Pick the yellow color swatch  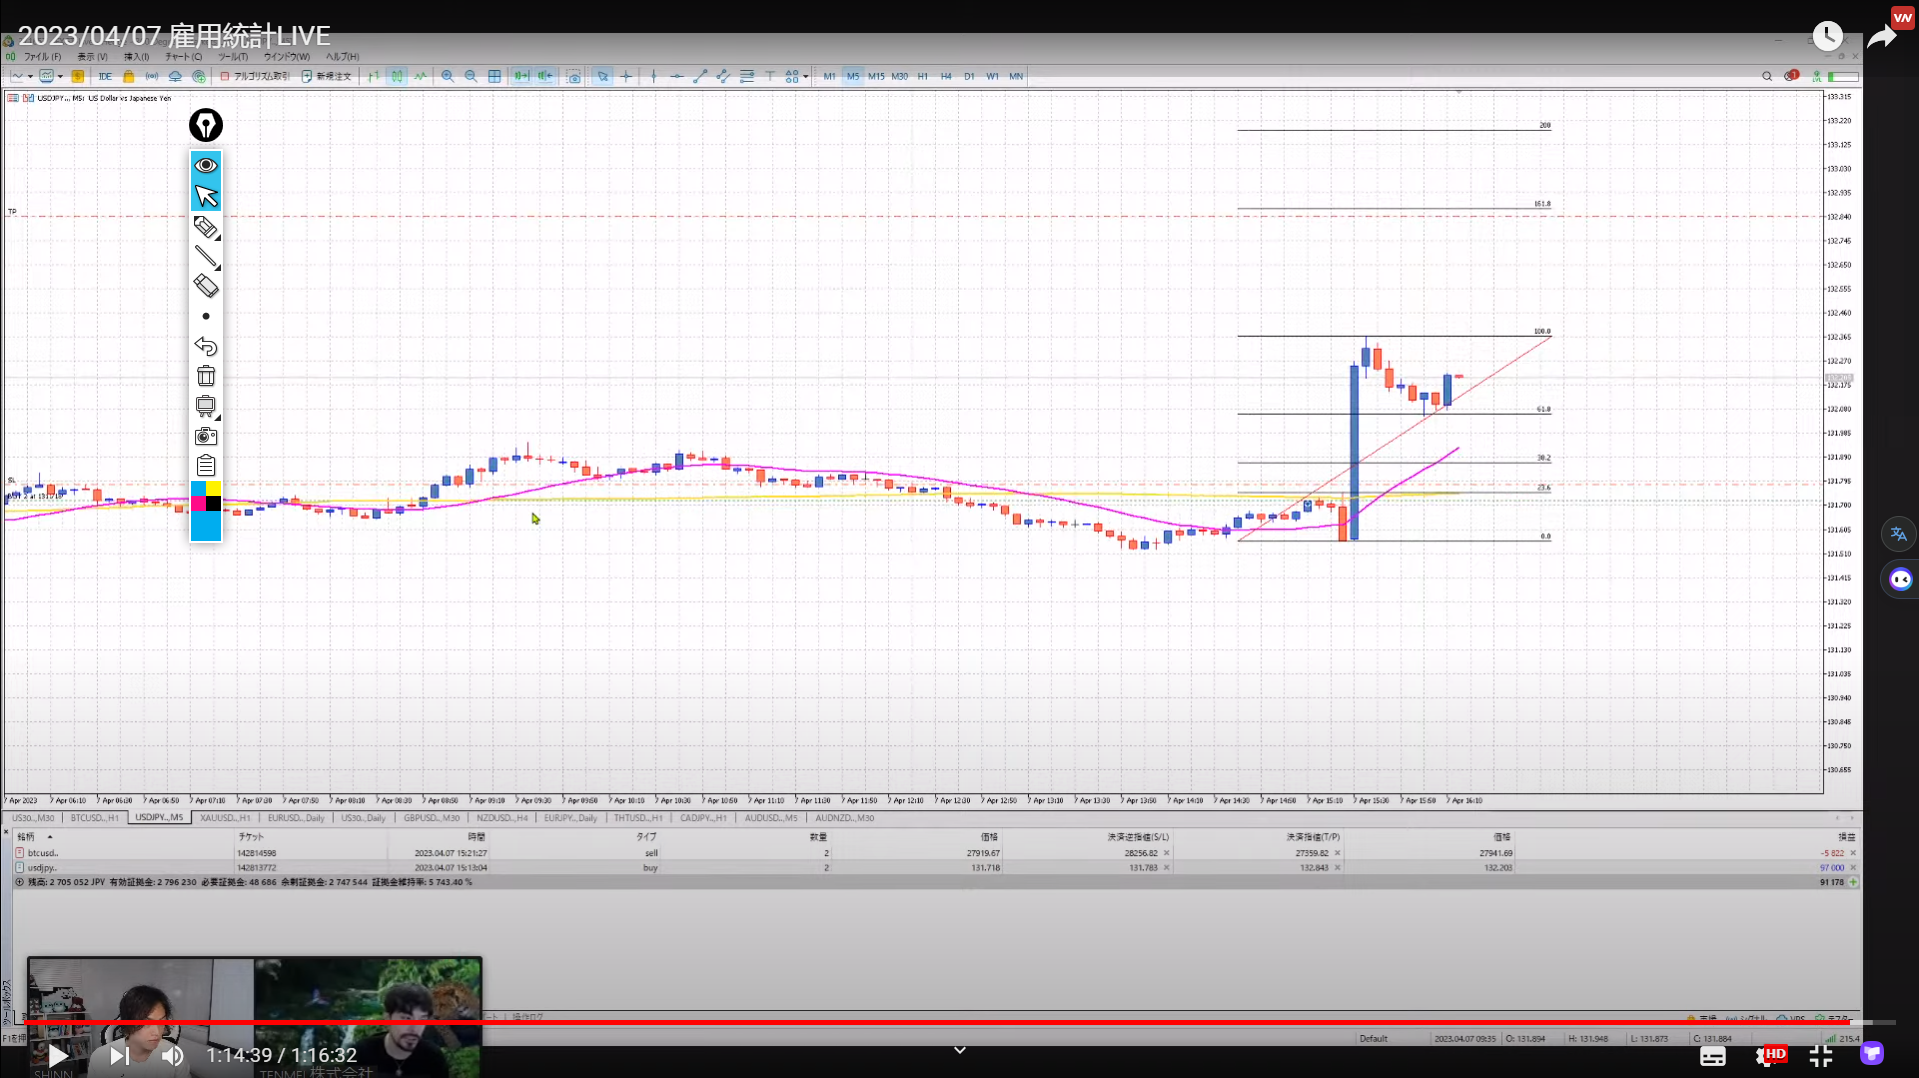[x=213, y=489]
